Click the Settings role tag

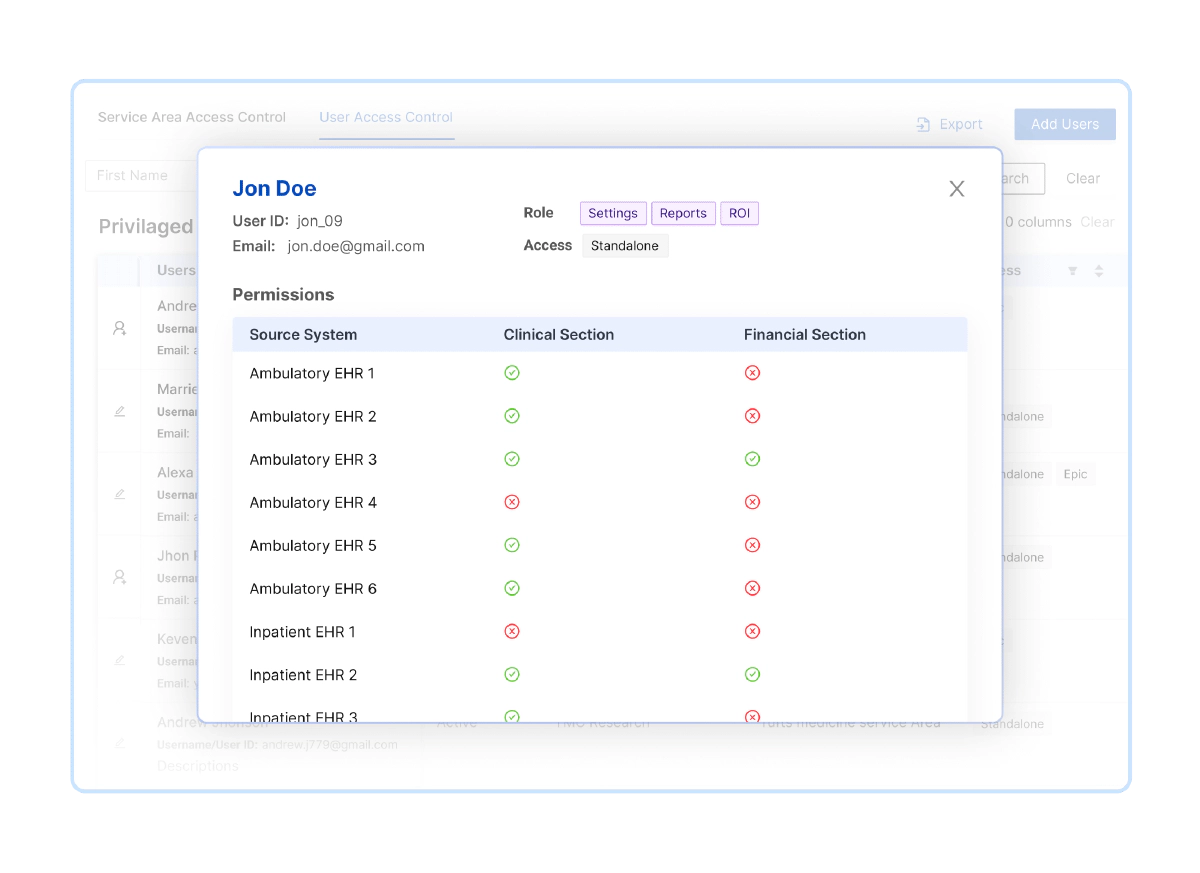pyautogui.click(x=613, y=213)
